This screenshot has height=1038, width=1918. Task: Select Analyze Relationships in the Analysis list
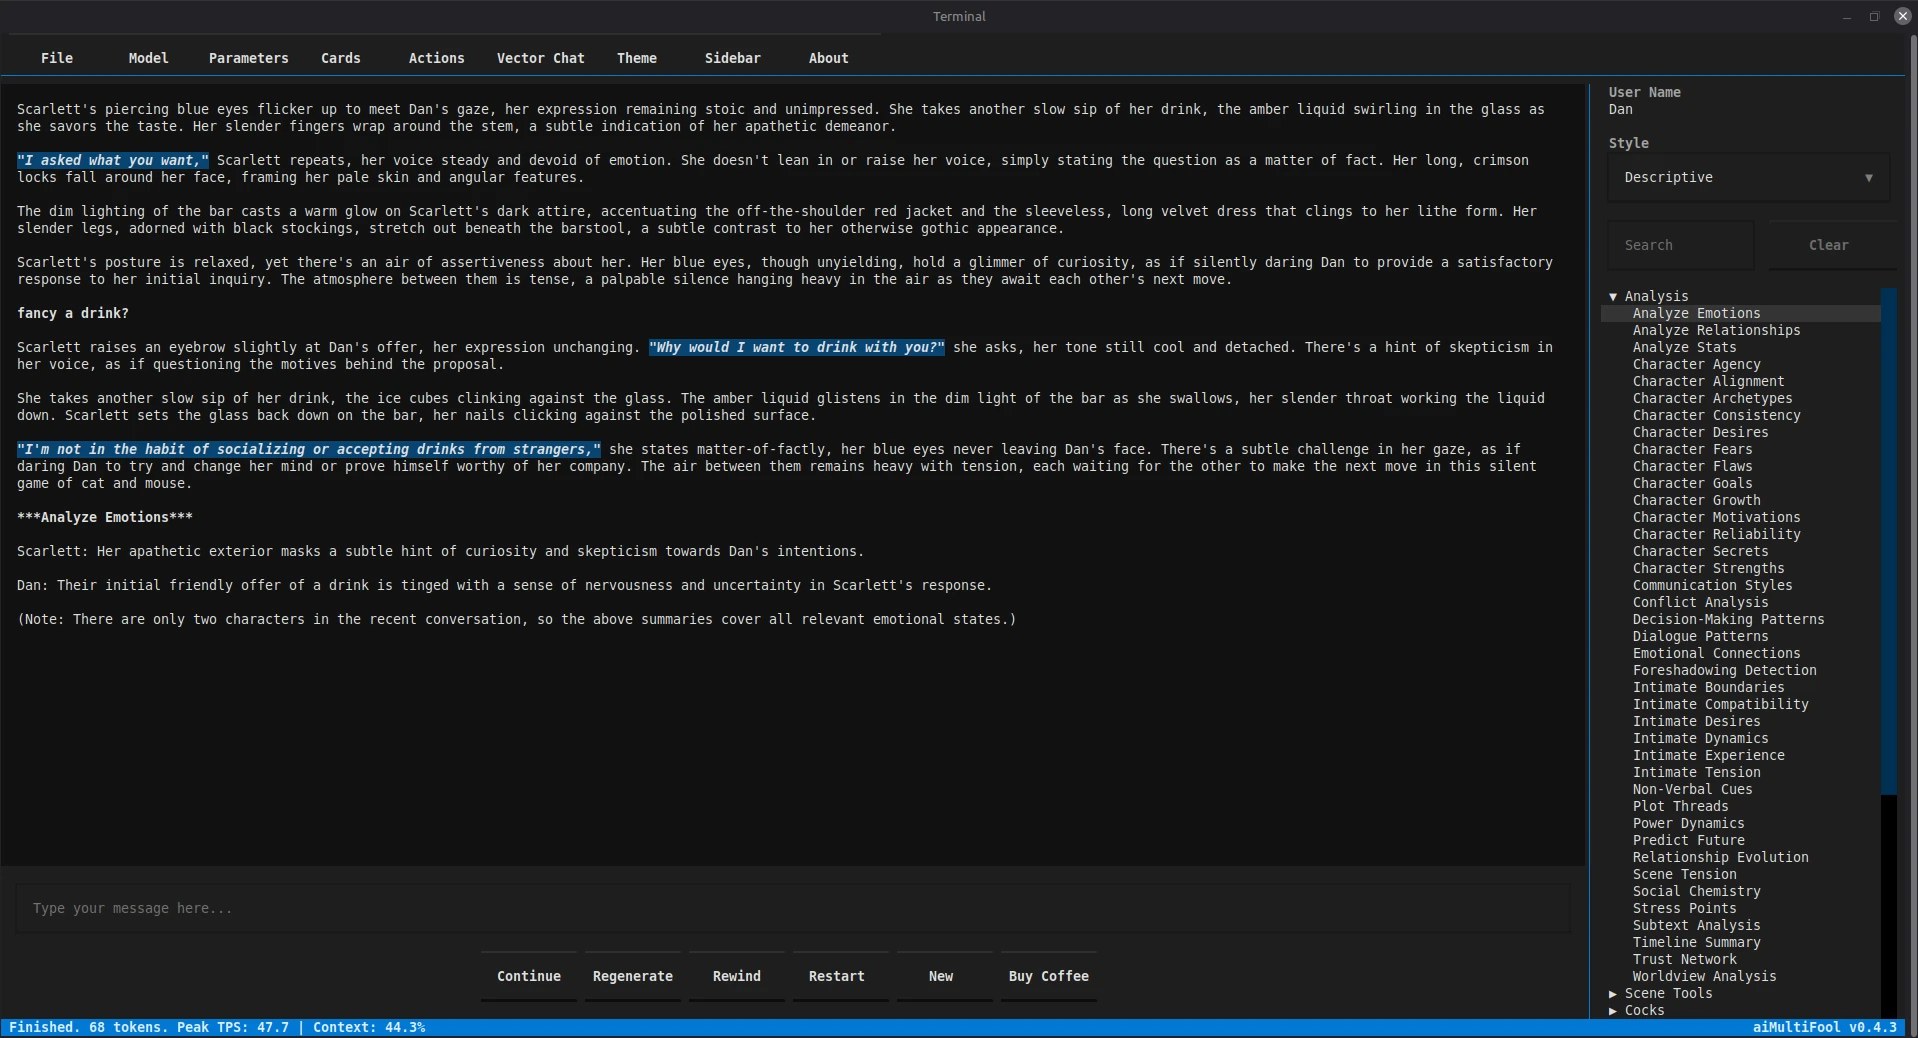[1716, 330]
